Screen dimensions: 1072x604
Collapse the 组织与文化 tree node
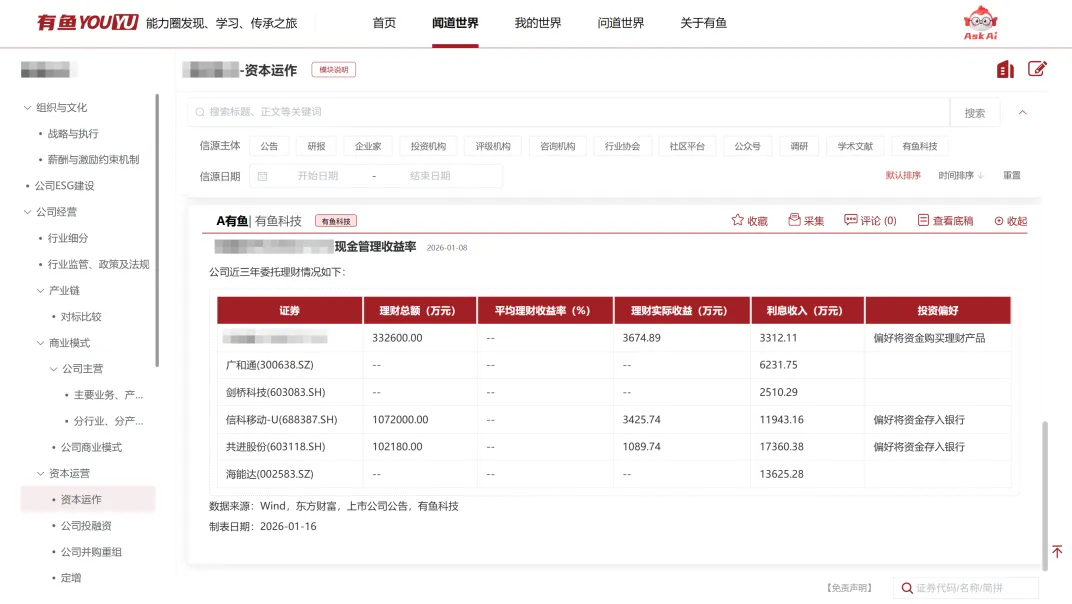point(27,107)
